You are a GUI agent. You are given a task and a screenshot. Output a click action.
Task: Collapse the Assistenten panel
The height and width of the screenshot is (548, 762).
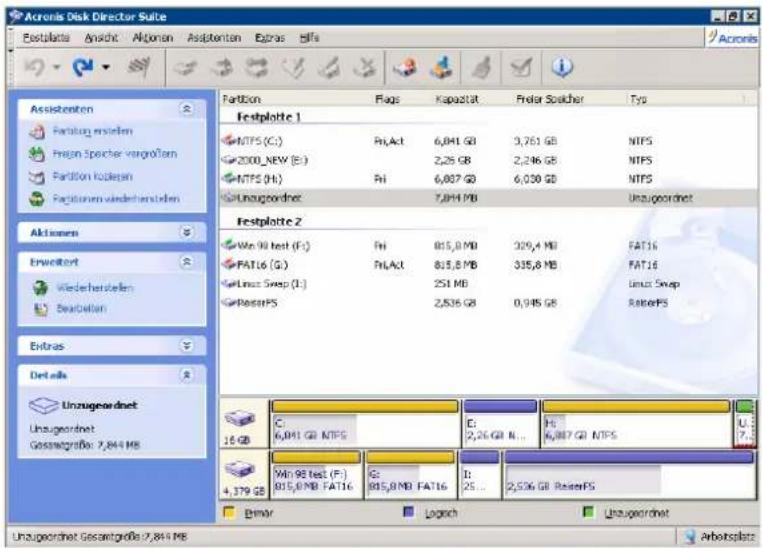(187, 109)
